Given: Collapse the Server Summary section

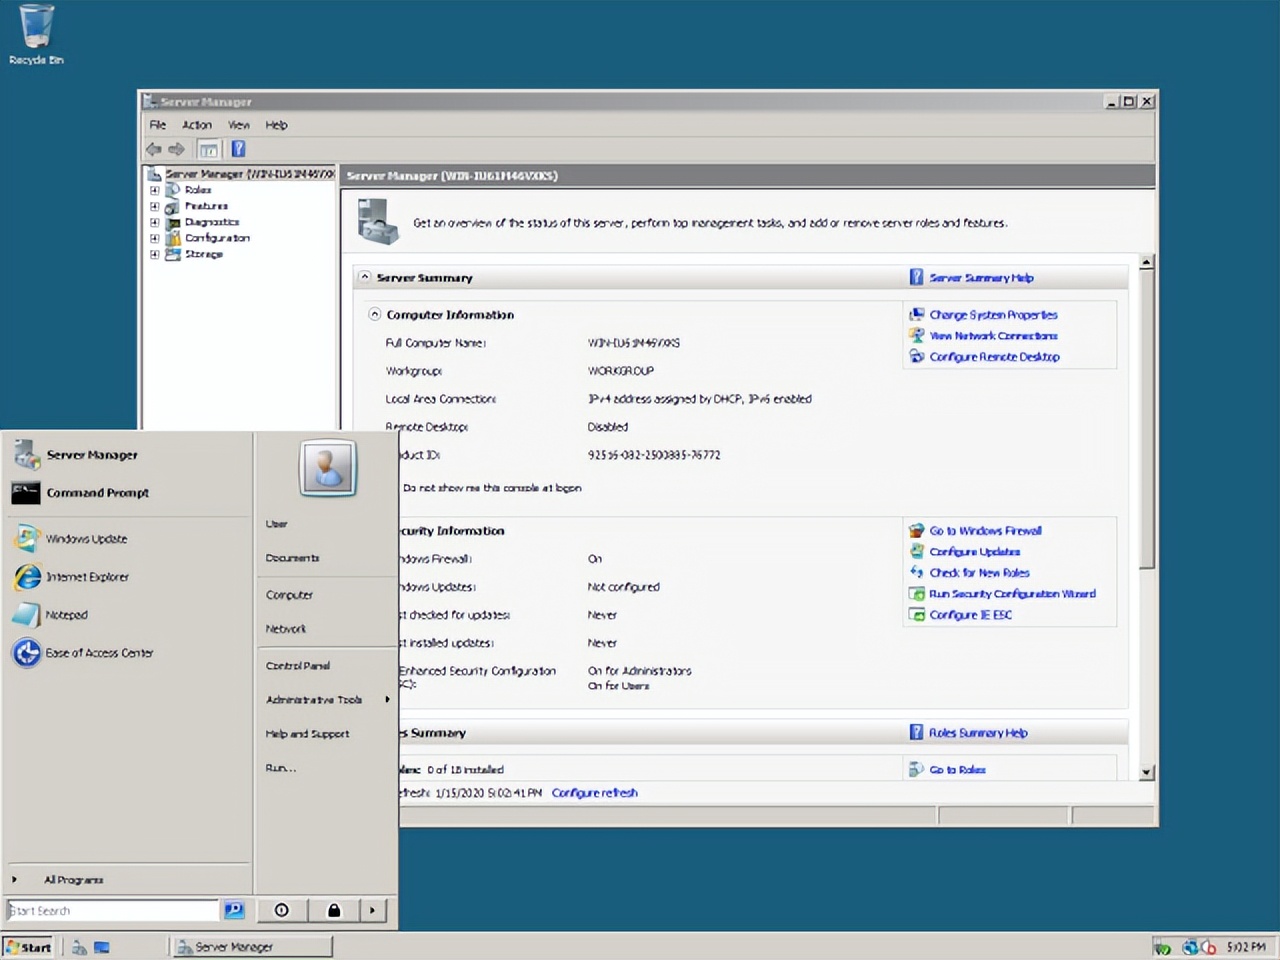Looking at the screenshot, I should [364, 277].
